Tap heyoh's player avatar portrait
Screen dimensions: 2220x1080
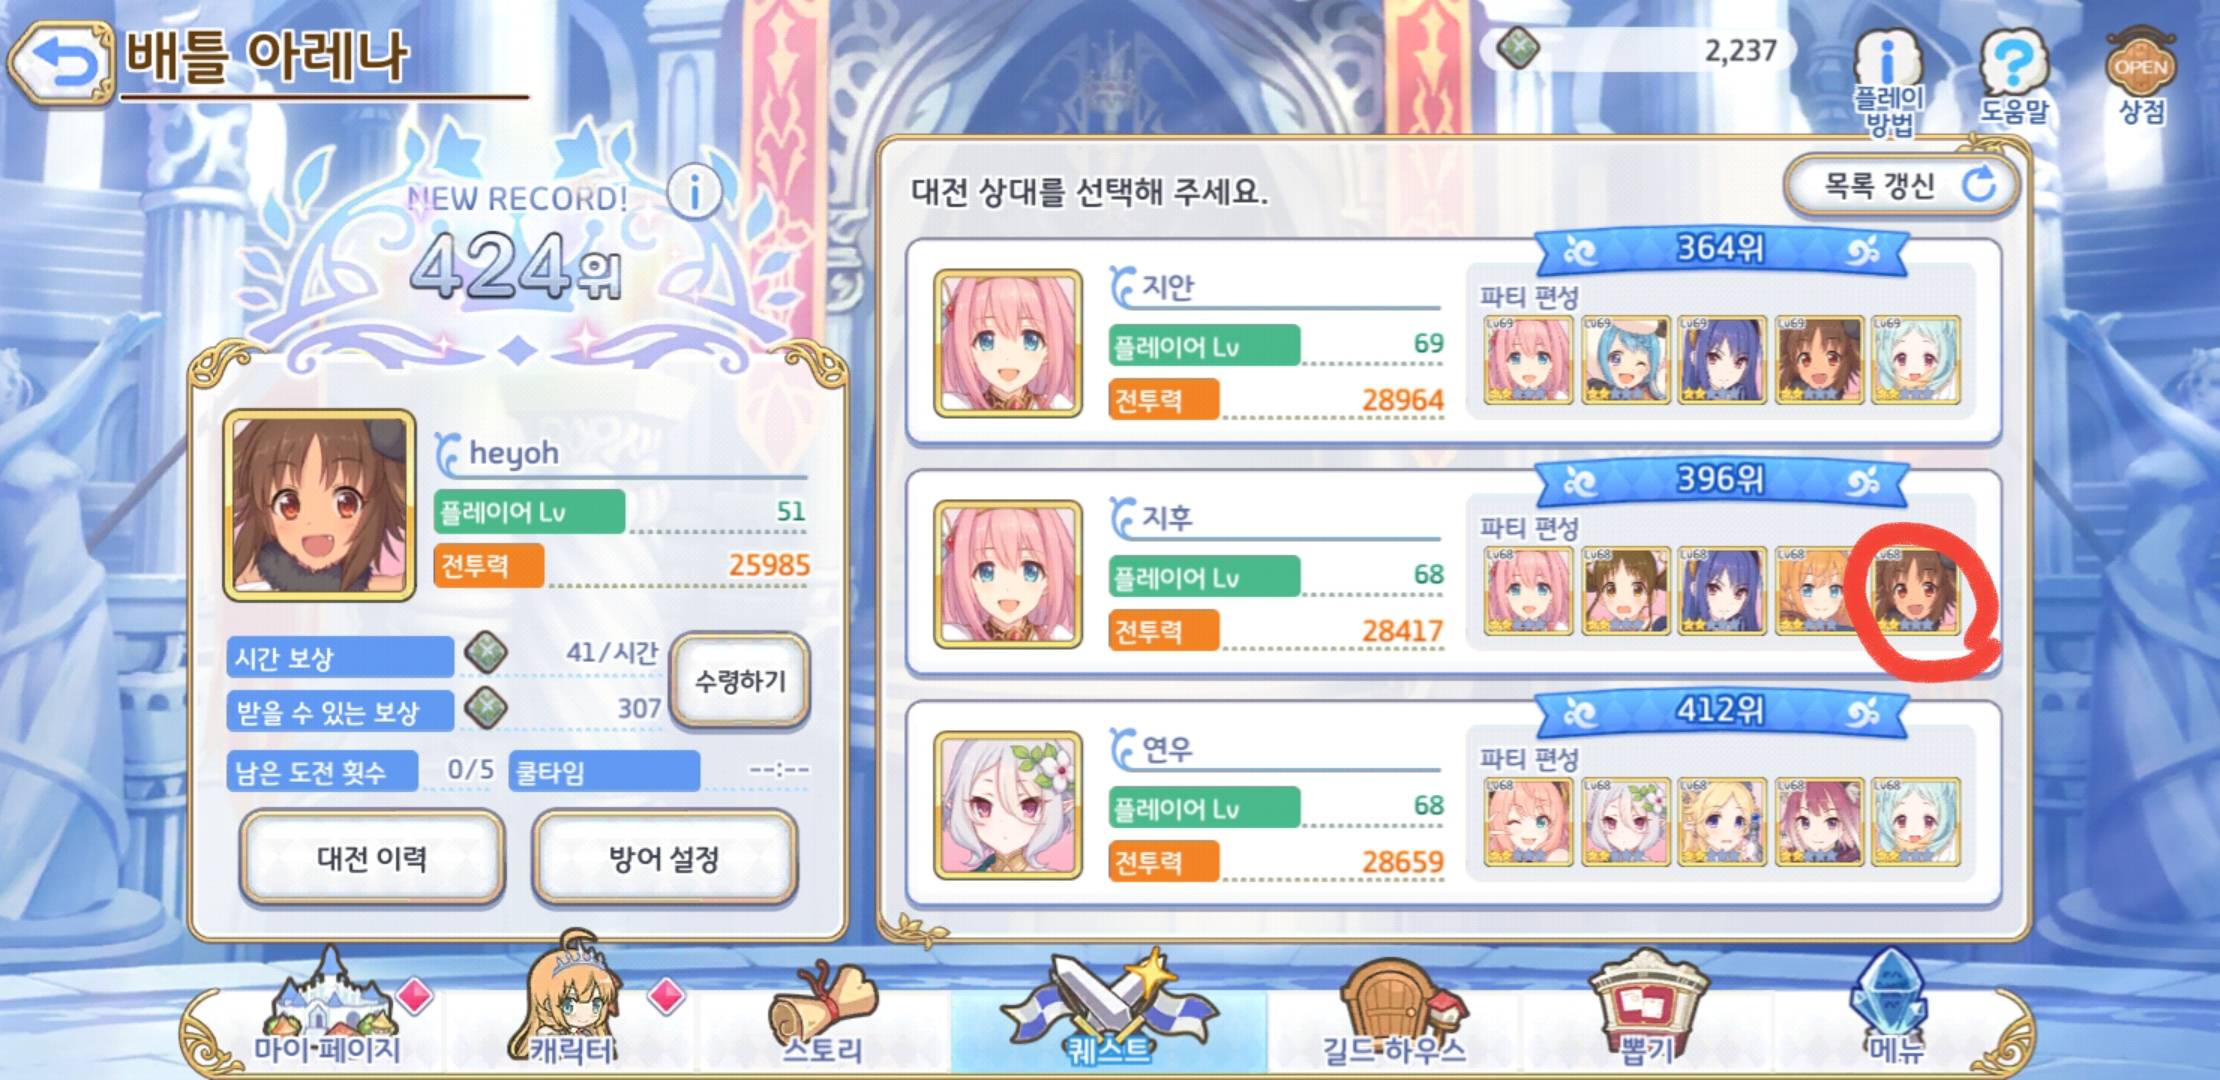[319, 505]
